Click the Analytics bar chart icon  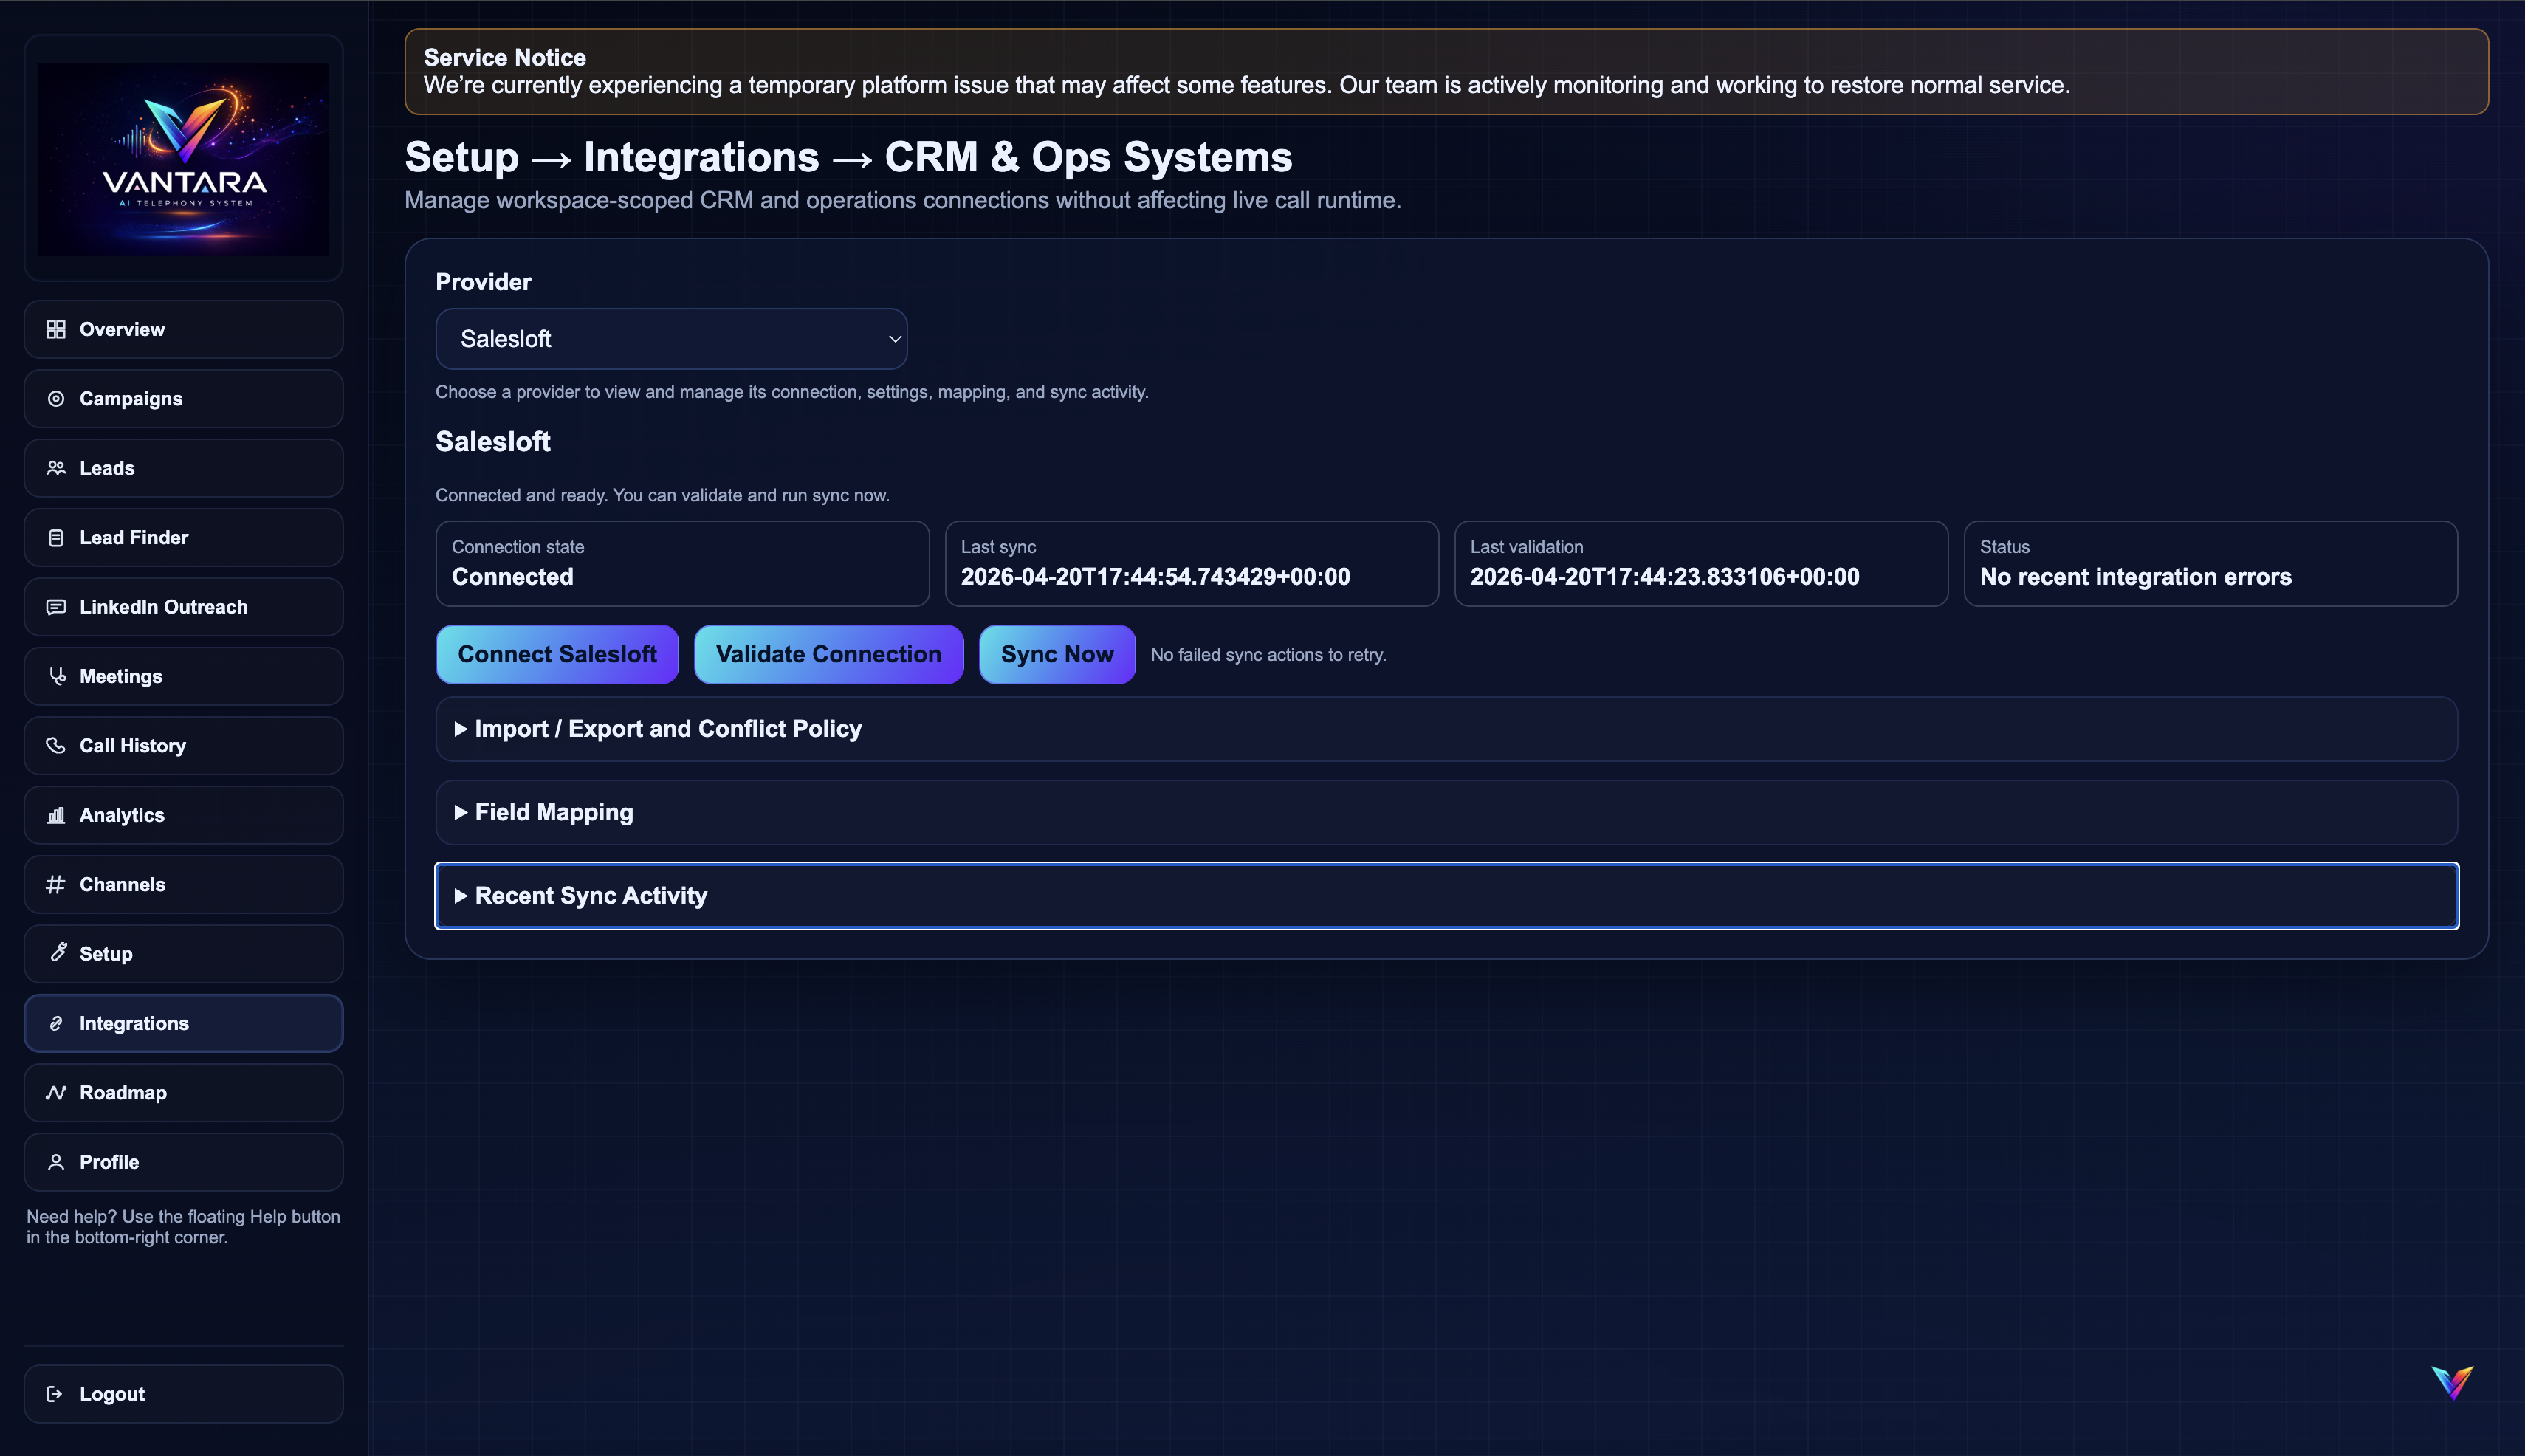(56, 815)
